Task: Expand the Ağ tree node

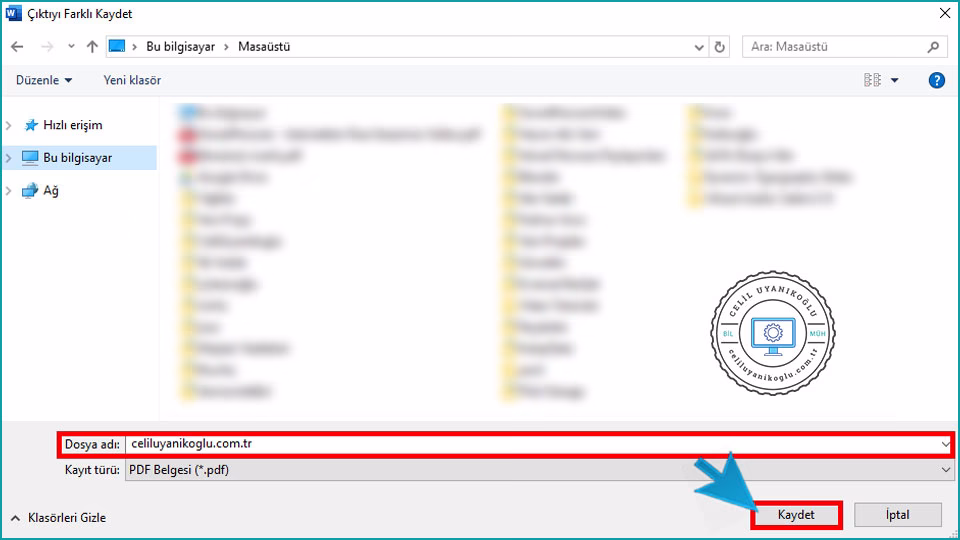Action: (9, 190)
